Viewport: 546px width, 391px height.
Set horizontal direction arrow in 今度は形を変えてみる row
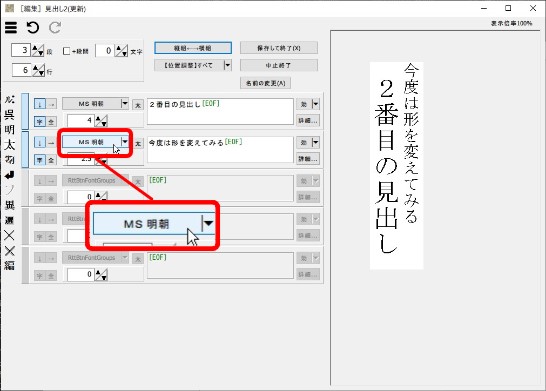[51, 142]
